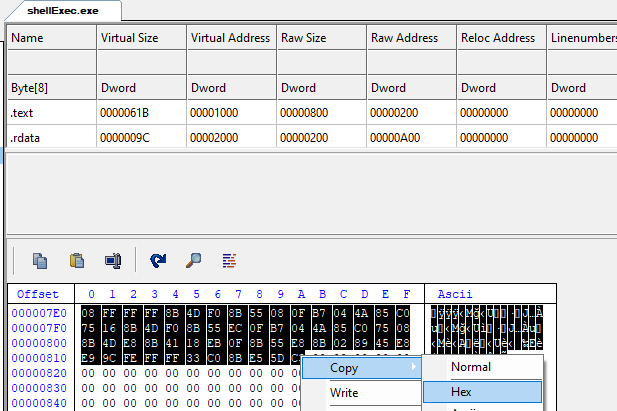Image resolution: width=617 pixels, height=411 pixels.
Task: Click .text Raw Size 00000800
Action: coord(321,113)
